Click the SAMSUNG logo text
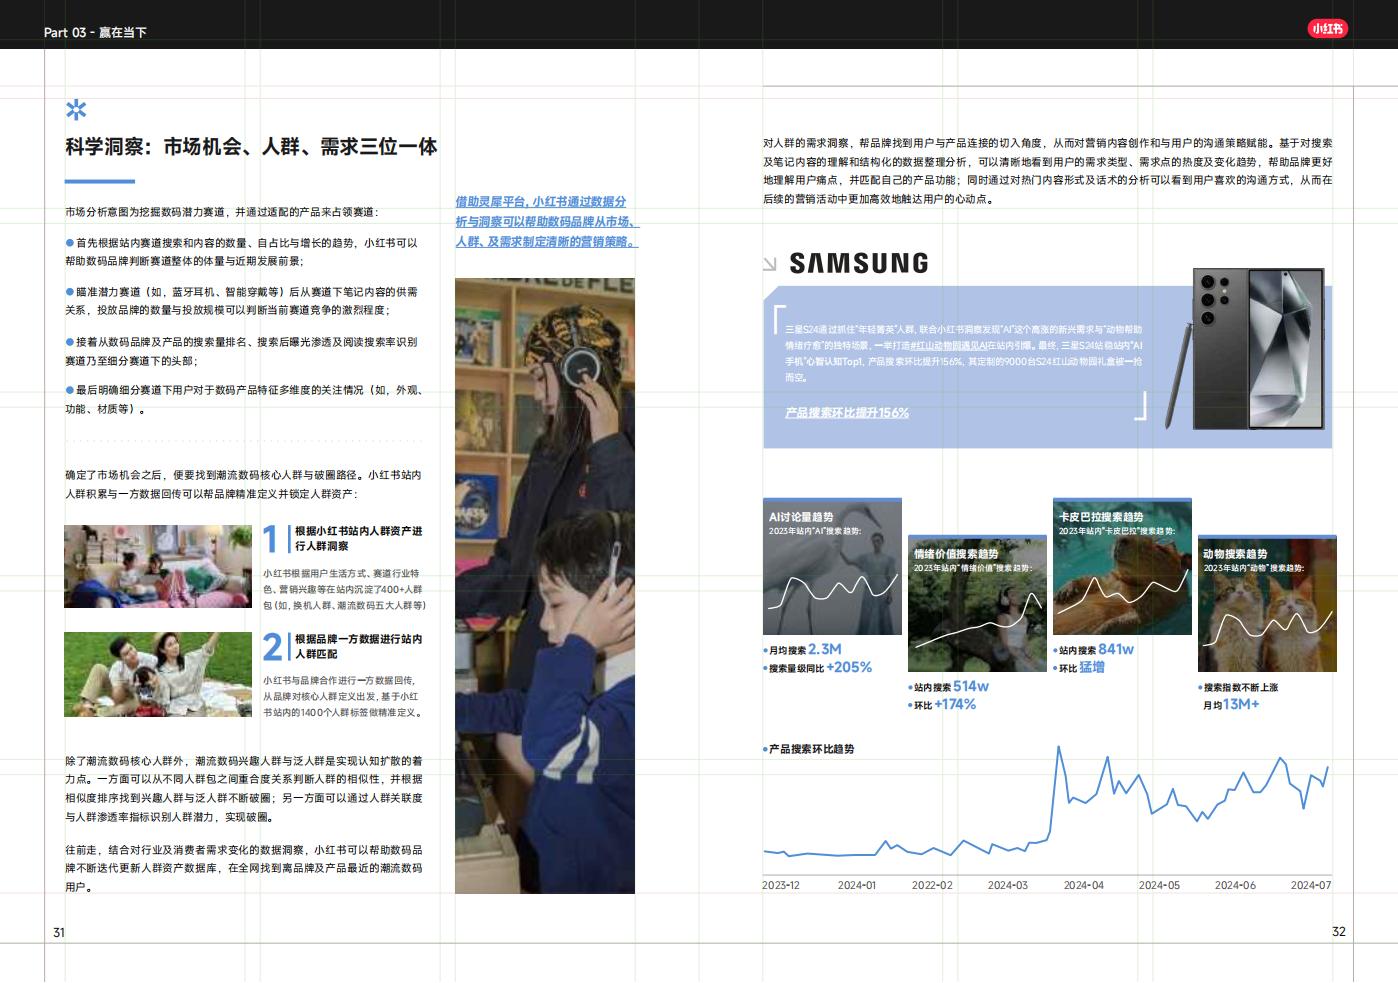 [859, 263]
